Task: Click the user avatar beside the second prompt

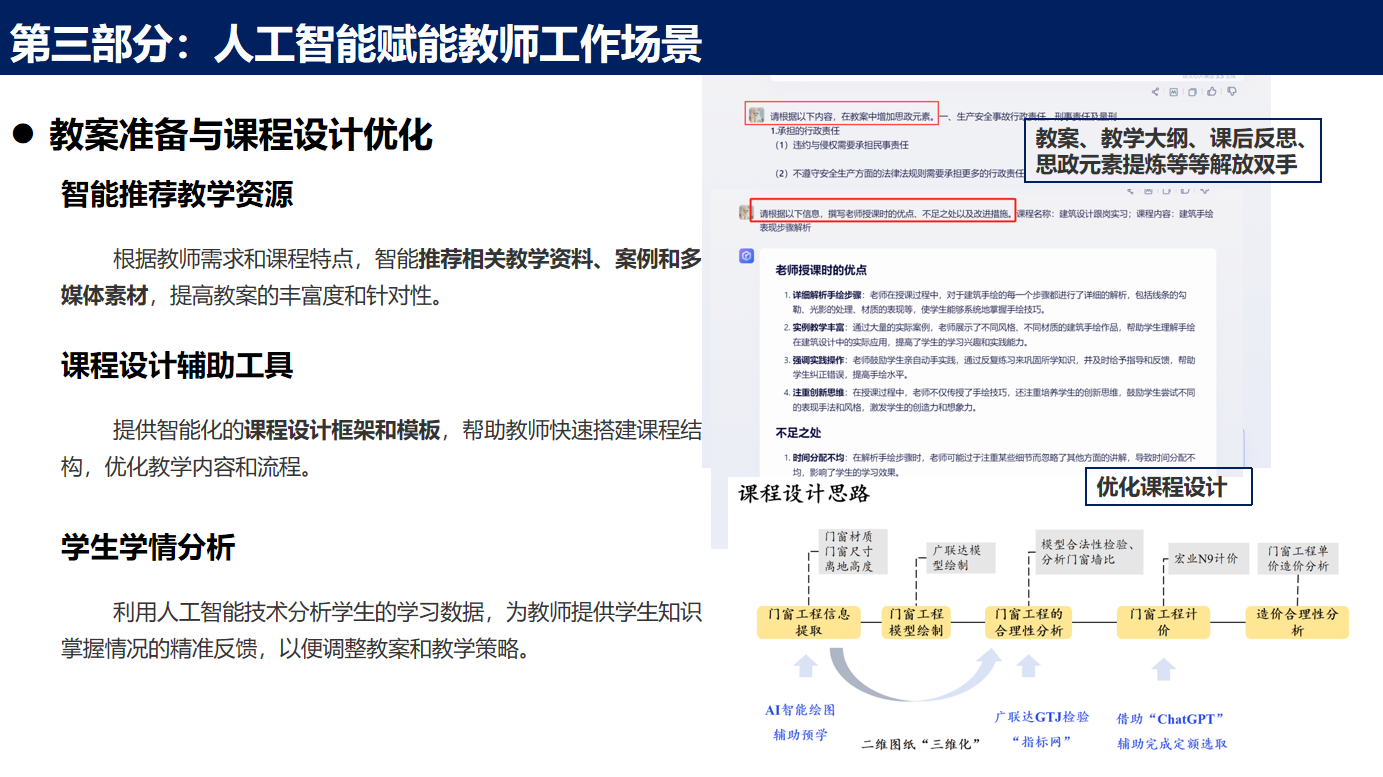Action: point(745,212)
